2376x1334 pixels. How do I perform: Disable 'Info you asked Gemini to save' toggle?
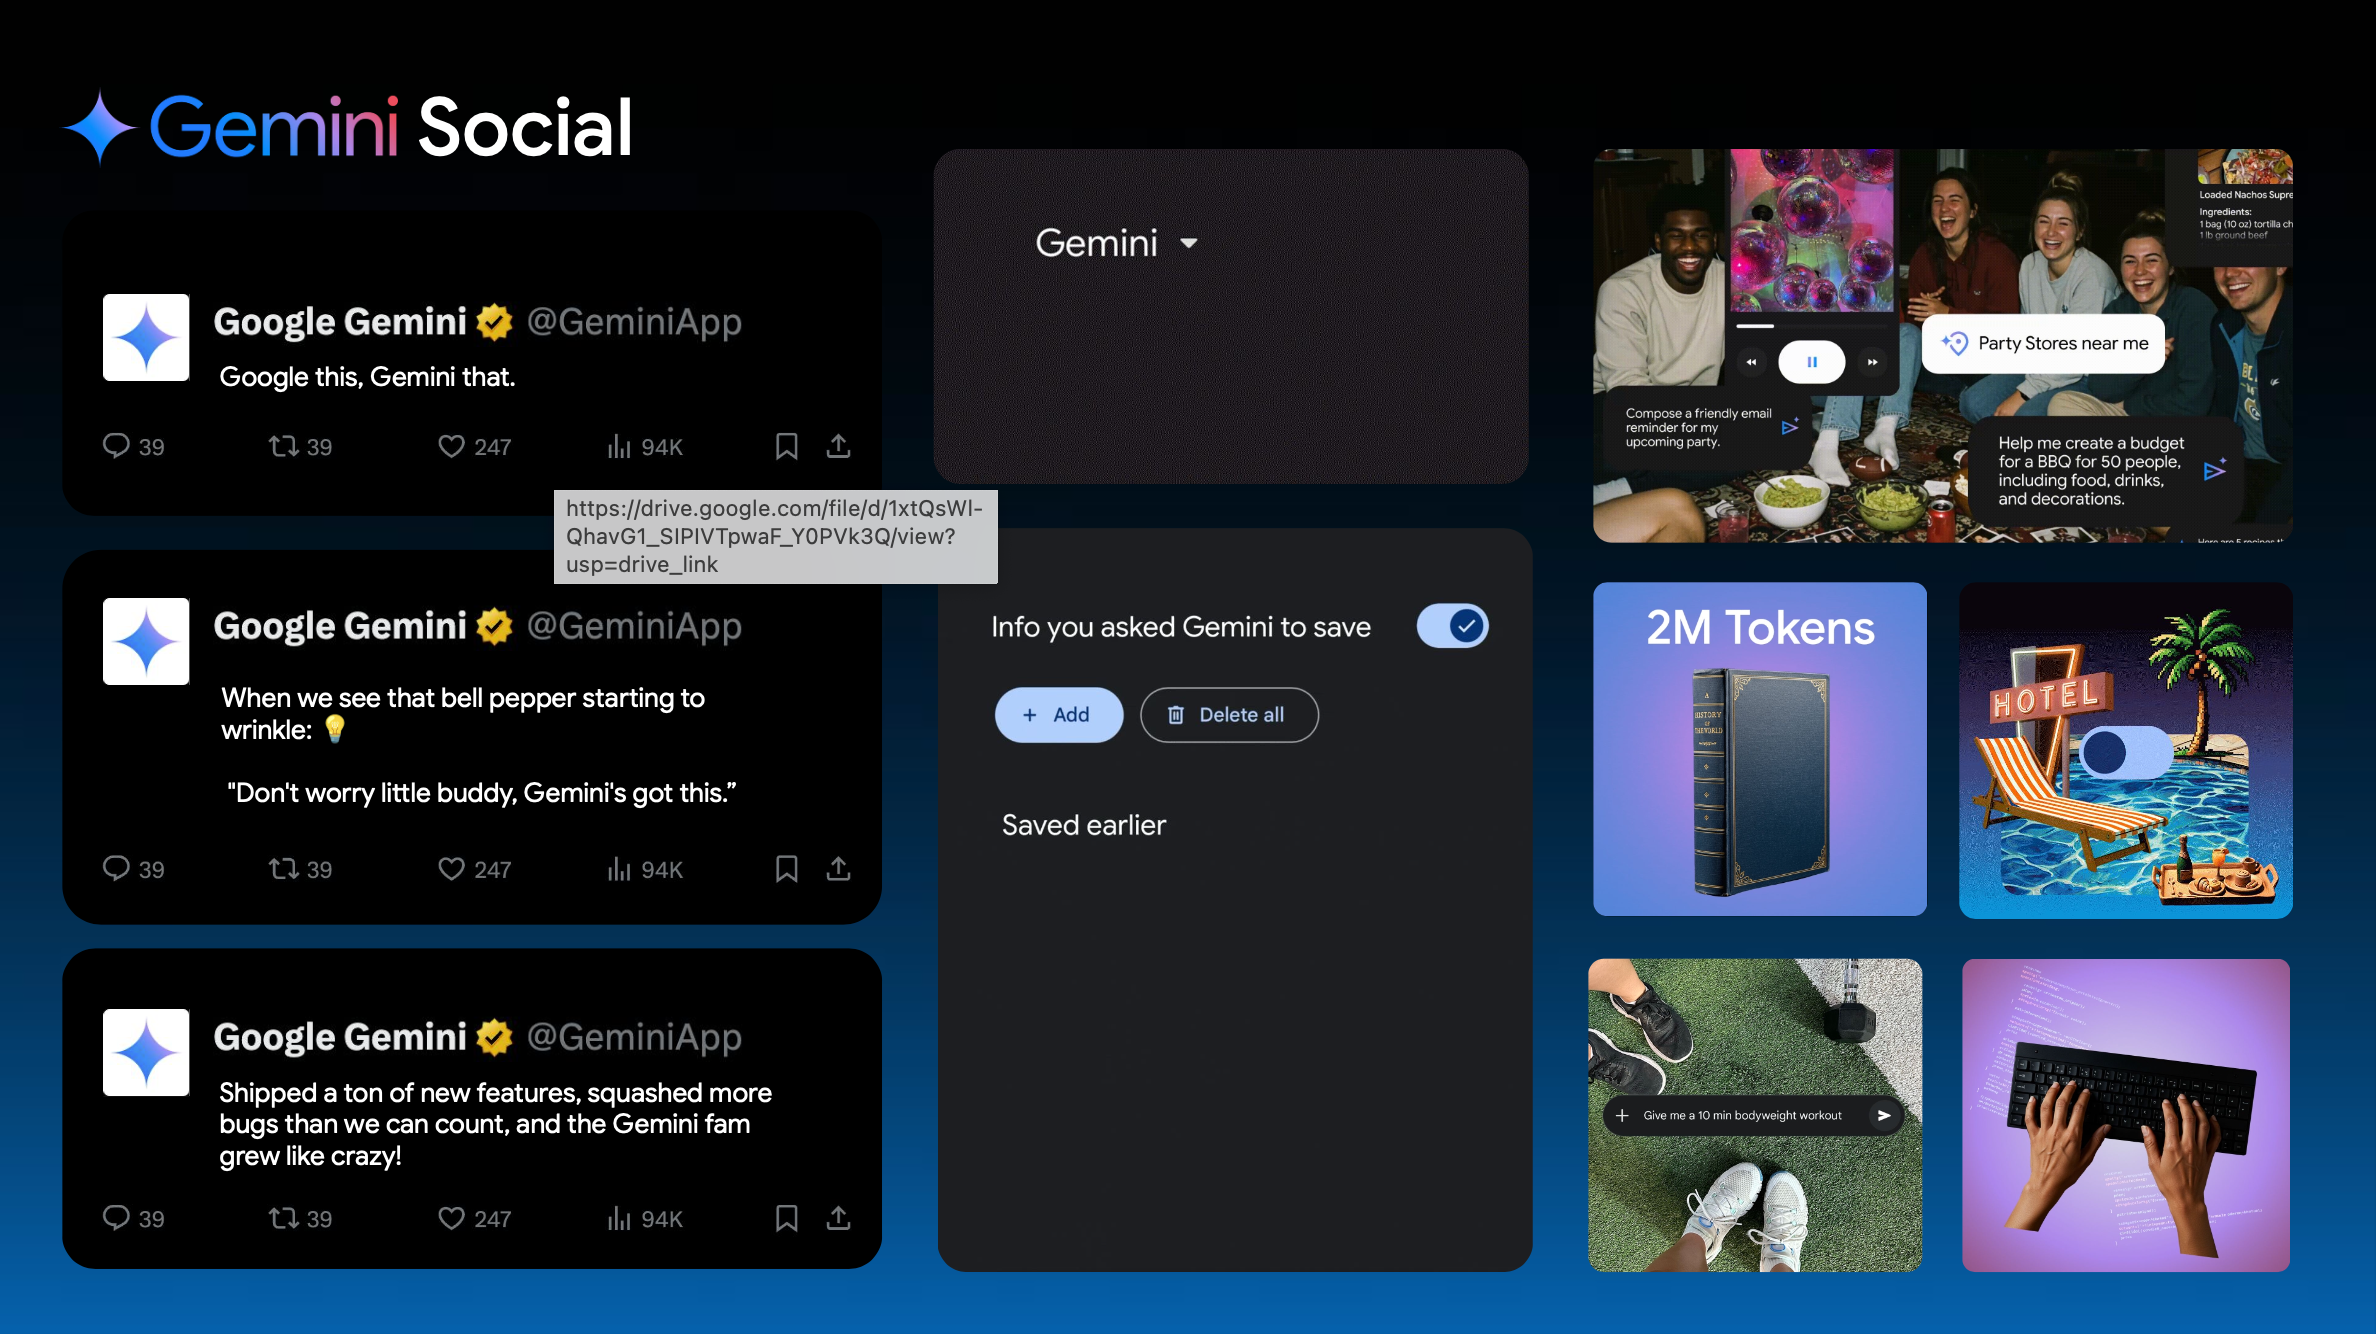point(1452,627)
